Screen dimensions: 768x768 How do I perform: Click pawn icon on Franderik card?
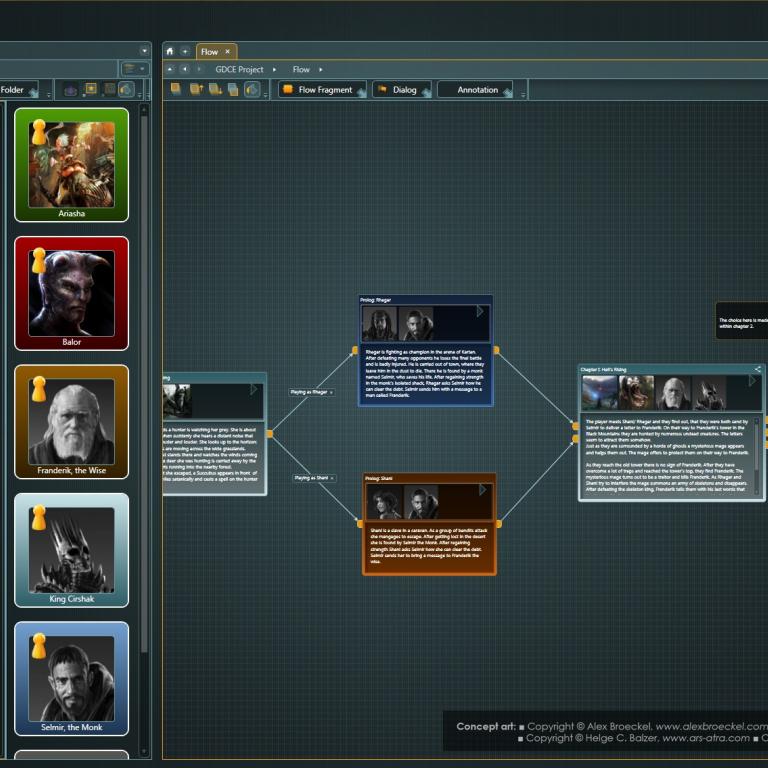pos(39,389)
